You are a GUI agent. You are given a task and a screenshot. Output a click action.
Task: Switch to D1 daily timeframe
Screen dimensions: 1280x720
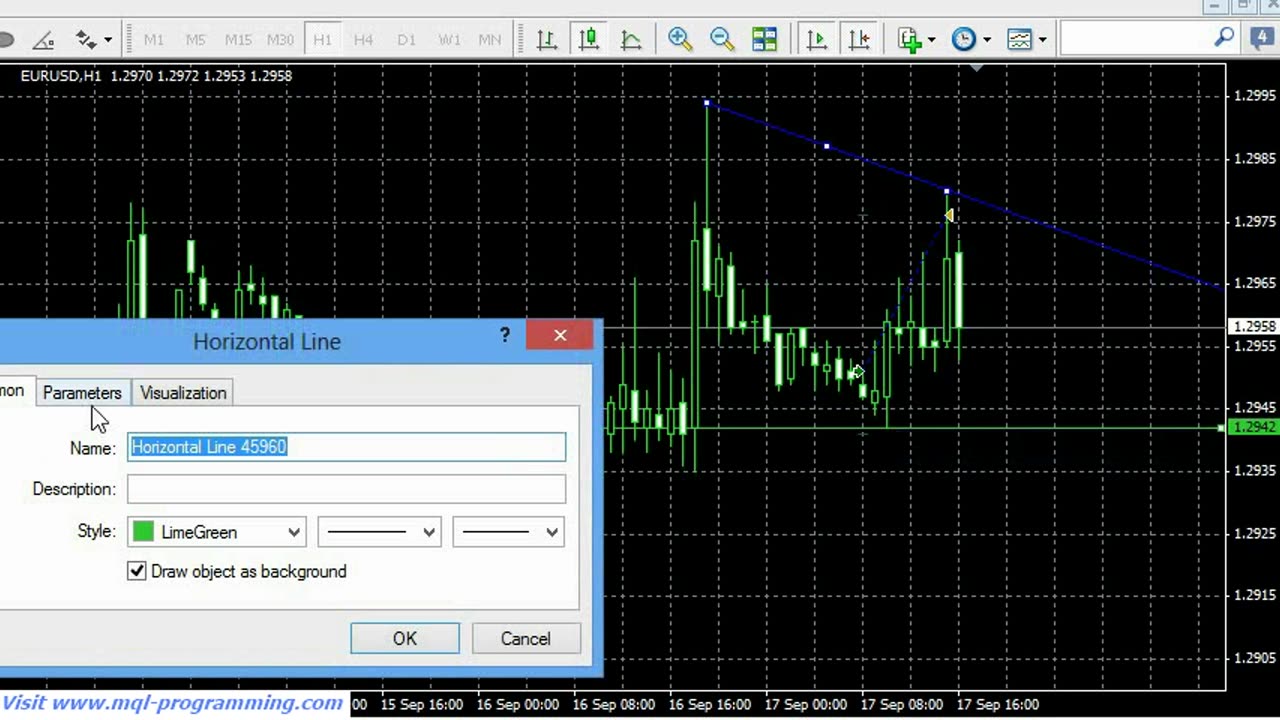click(x=406, y=40)
